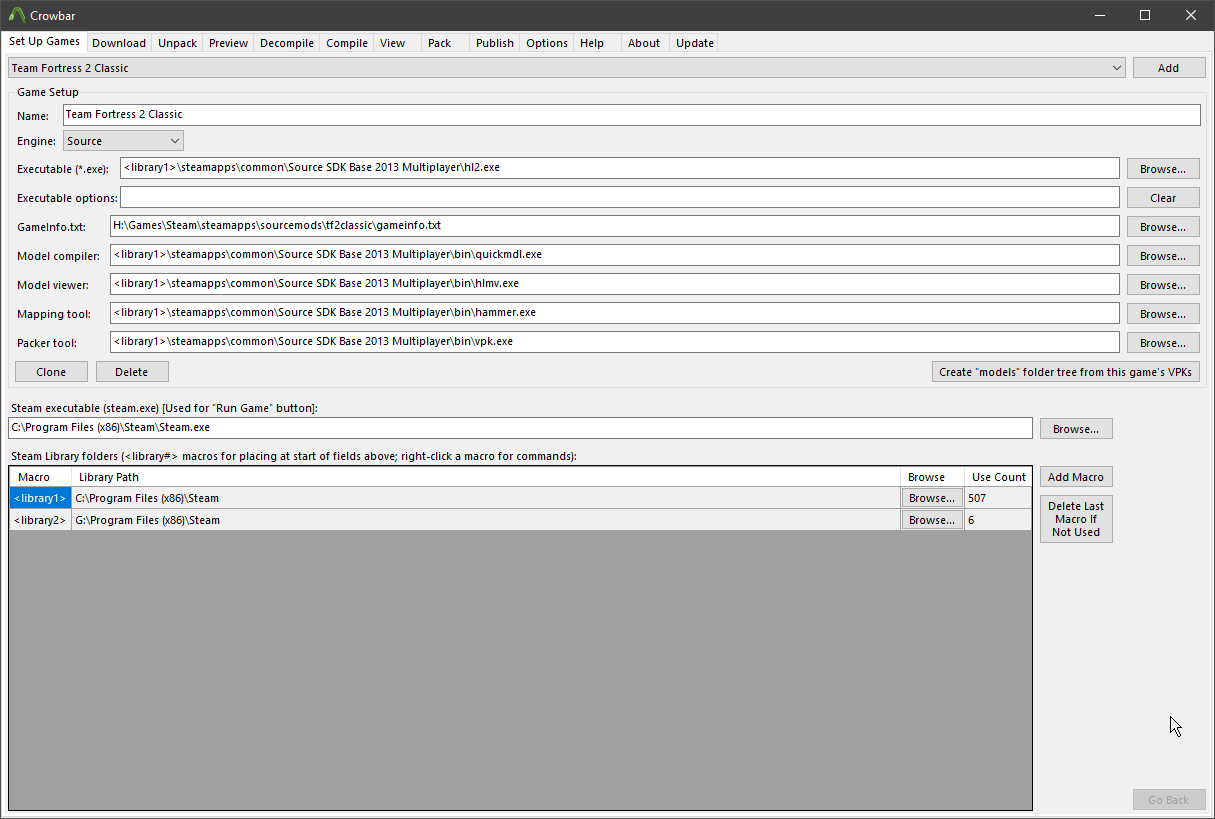Delete the current game setup
Viewport: 1215px width, 819px height.
coord(132,372)
